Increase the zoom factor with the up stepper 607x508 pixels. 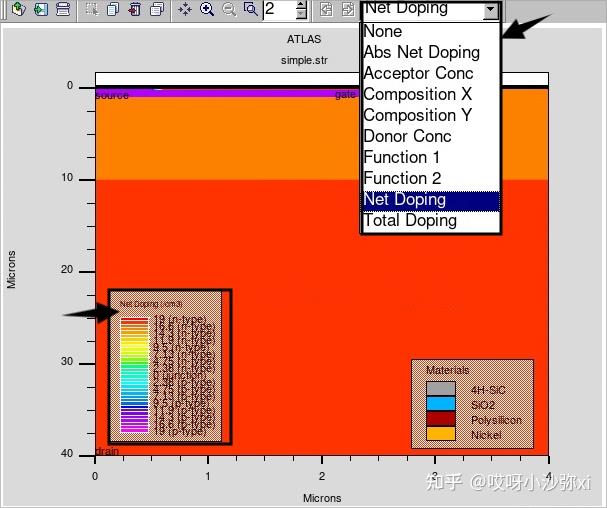pyautogui.click(x=301, y=5)
